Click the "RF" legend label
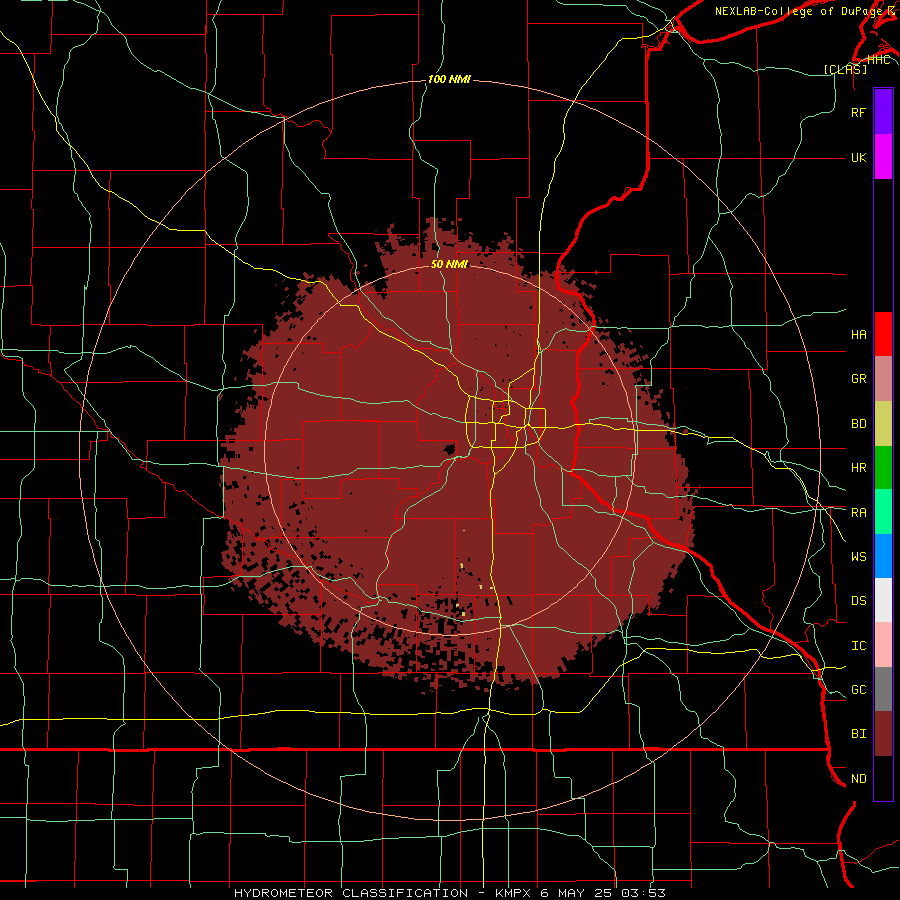Image resolution: width=900 pixels, height=900 pixels. coord(858,112)
